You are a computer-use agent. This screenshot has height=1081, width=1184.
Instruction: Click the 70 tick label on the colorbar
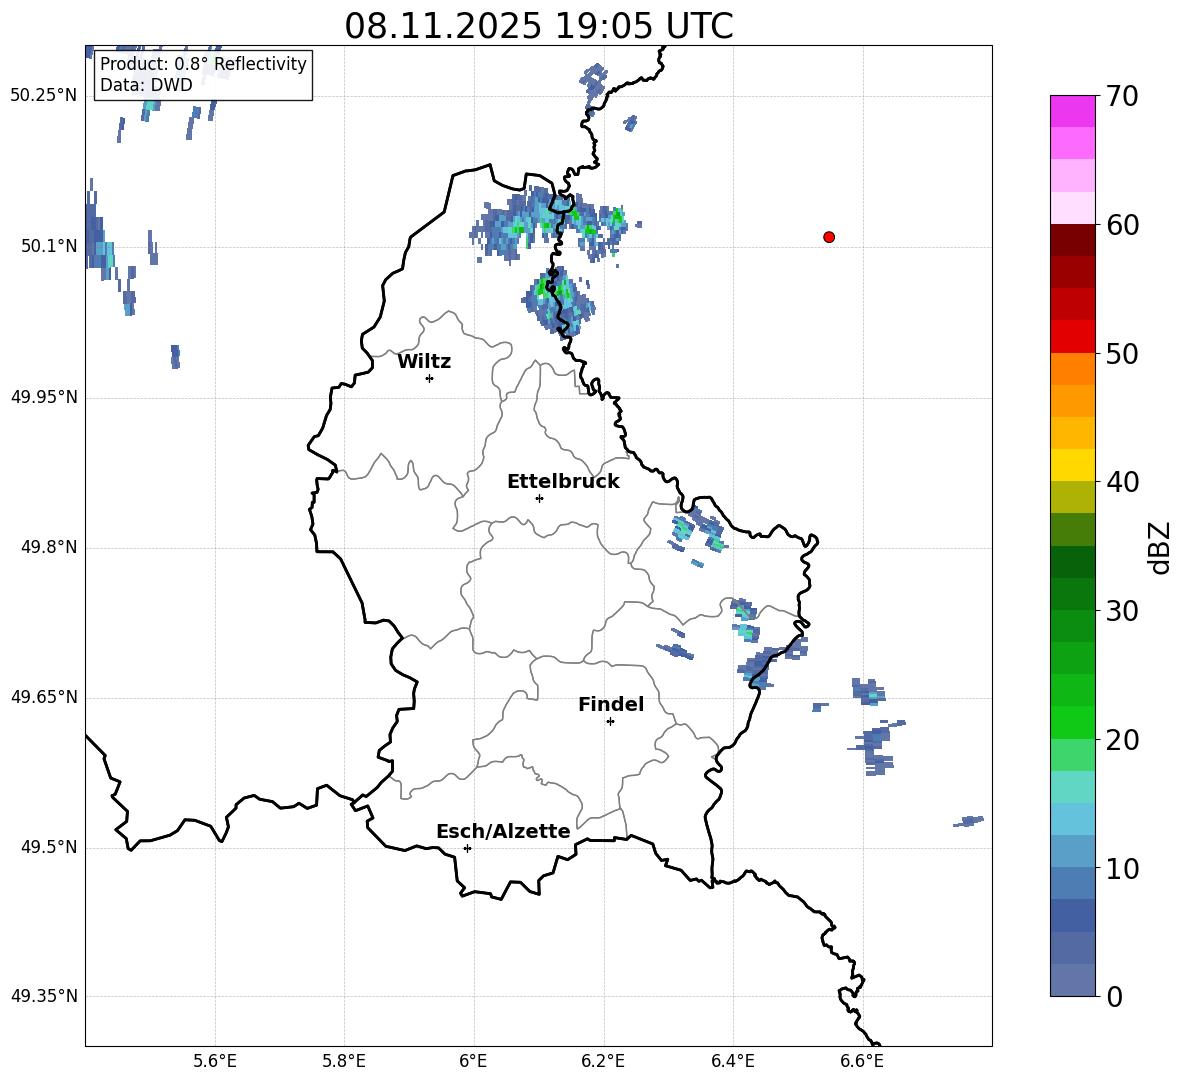(1122, 97)
